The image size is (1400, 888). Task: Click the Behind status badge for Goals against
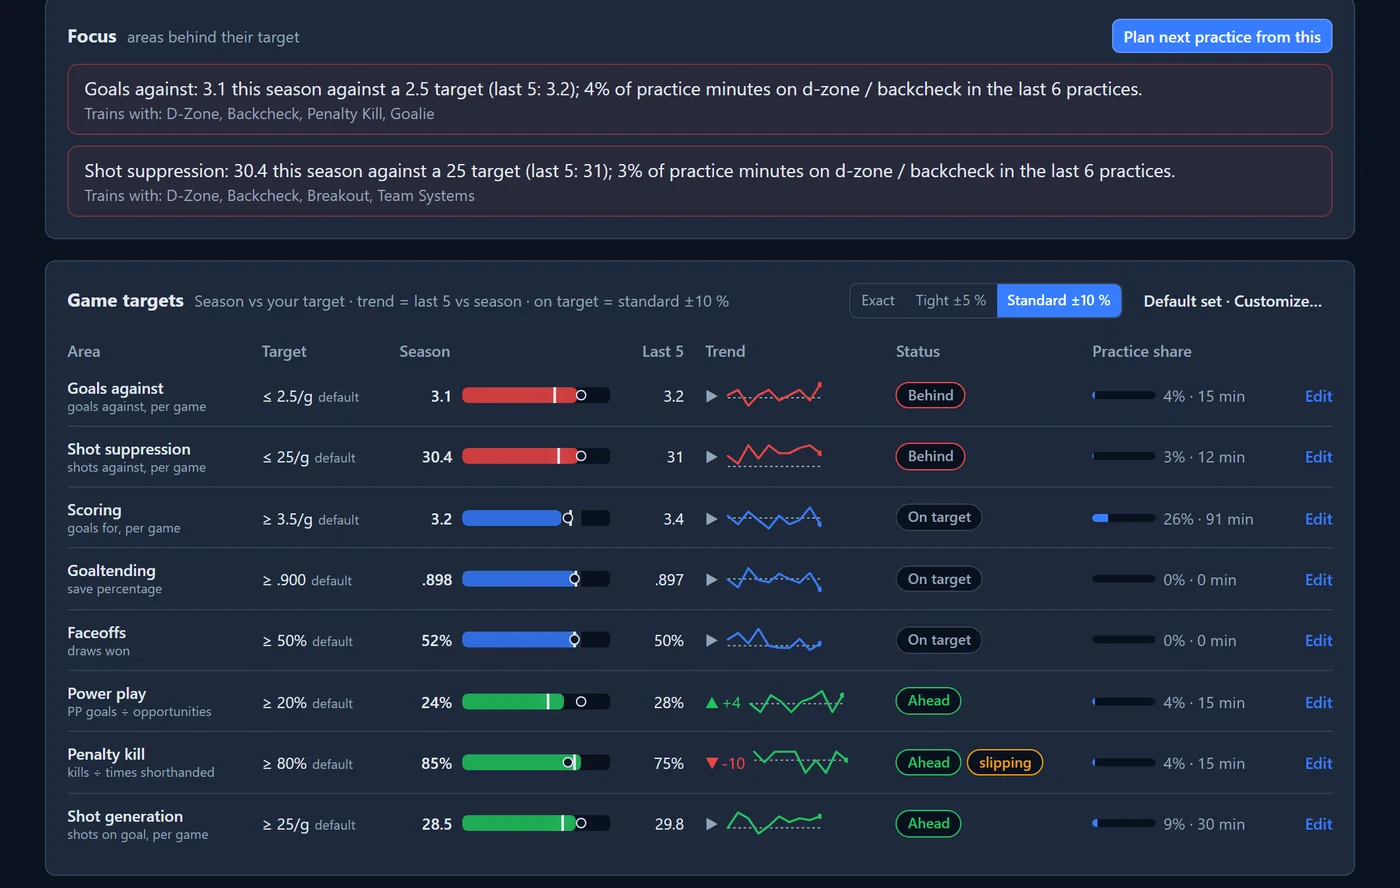point(930,395)
